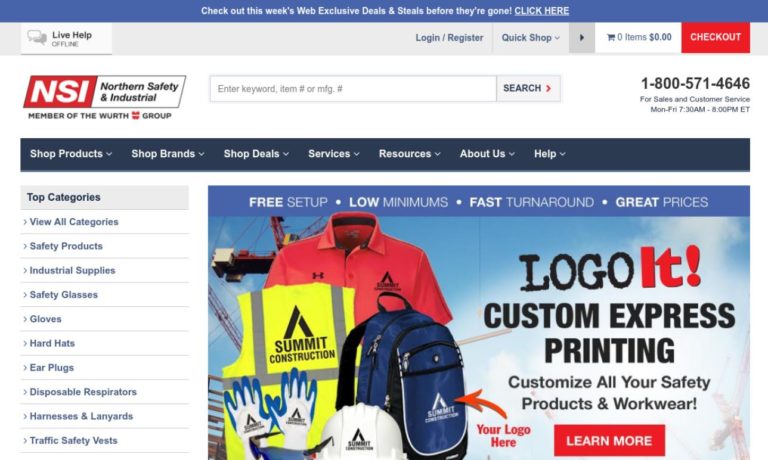This screenshot has width=768, height=460.
Task: Open the Shop Products menu
Action: tap(71, 154)
